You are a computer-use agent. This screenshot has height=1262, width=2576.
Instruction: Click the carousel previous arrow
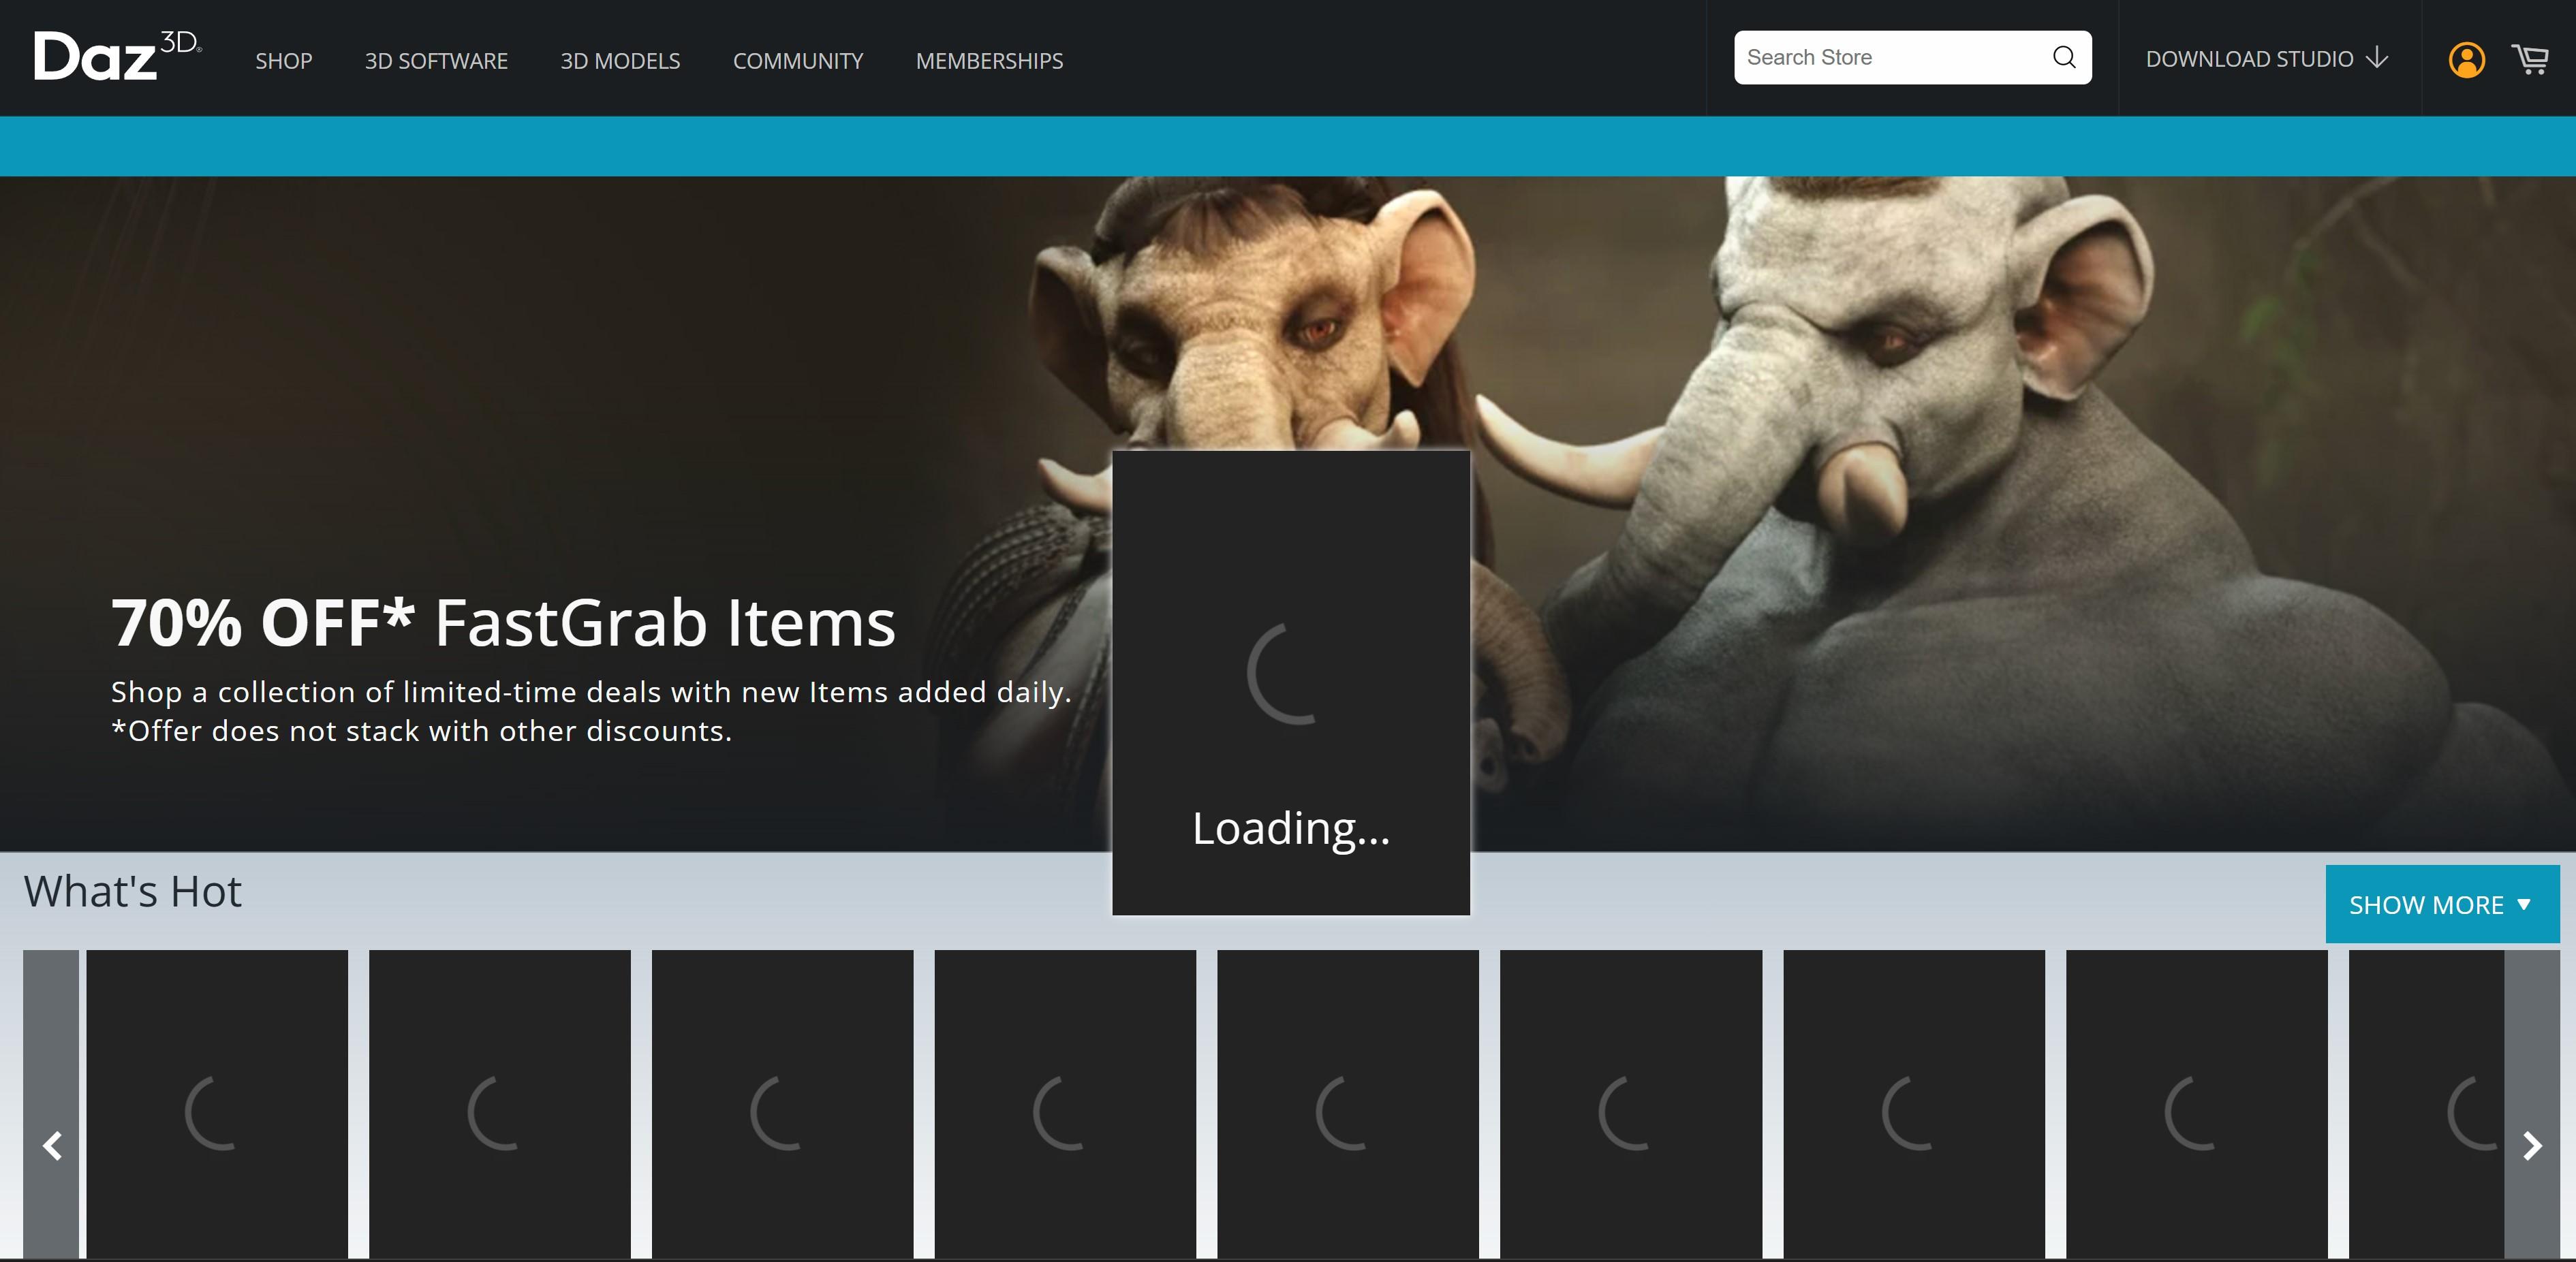coord(52,1145)
